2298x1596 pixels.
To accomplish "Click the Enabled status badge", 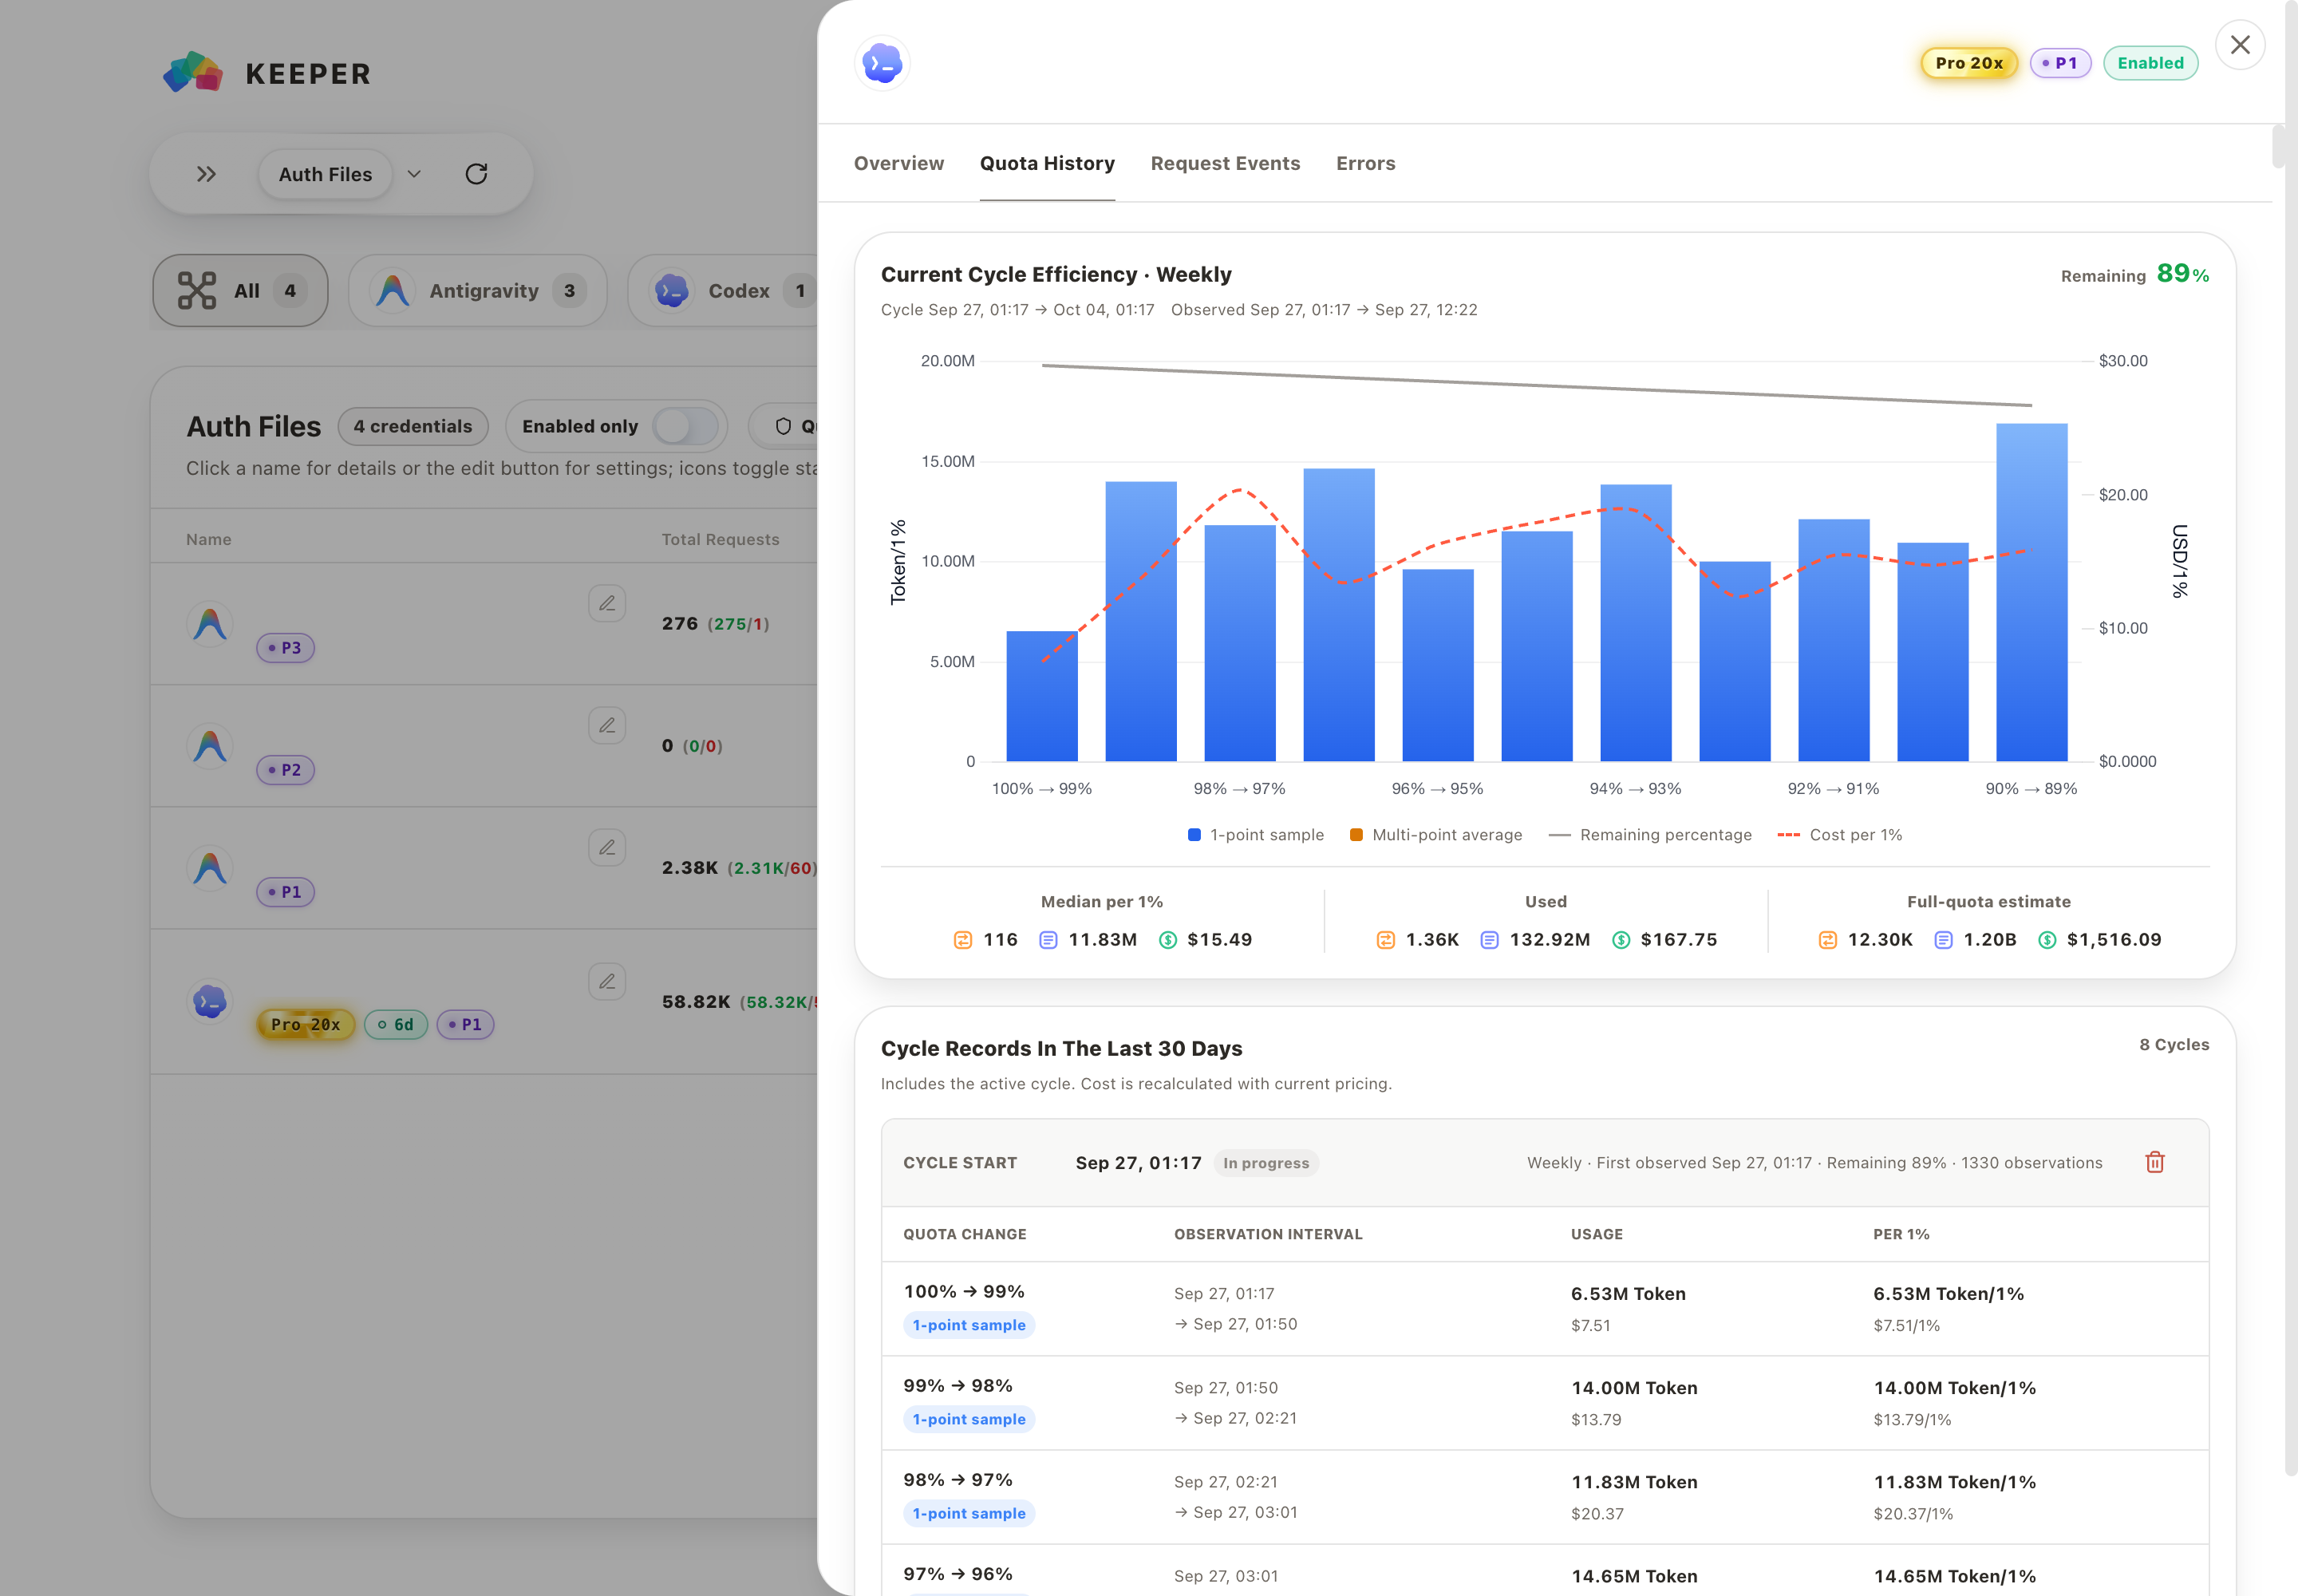I will (2150, 63).
